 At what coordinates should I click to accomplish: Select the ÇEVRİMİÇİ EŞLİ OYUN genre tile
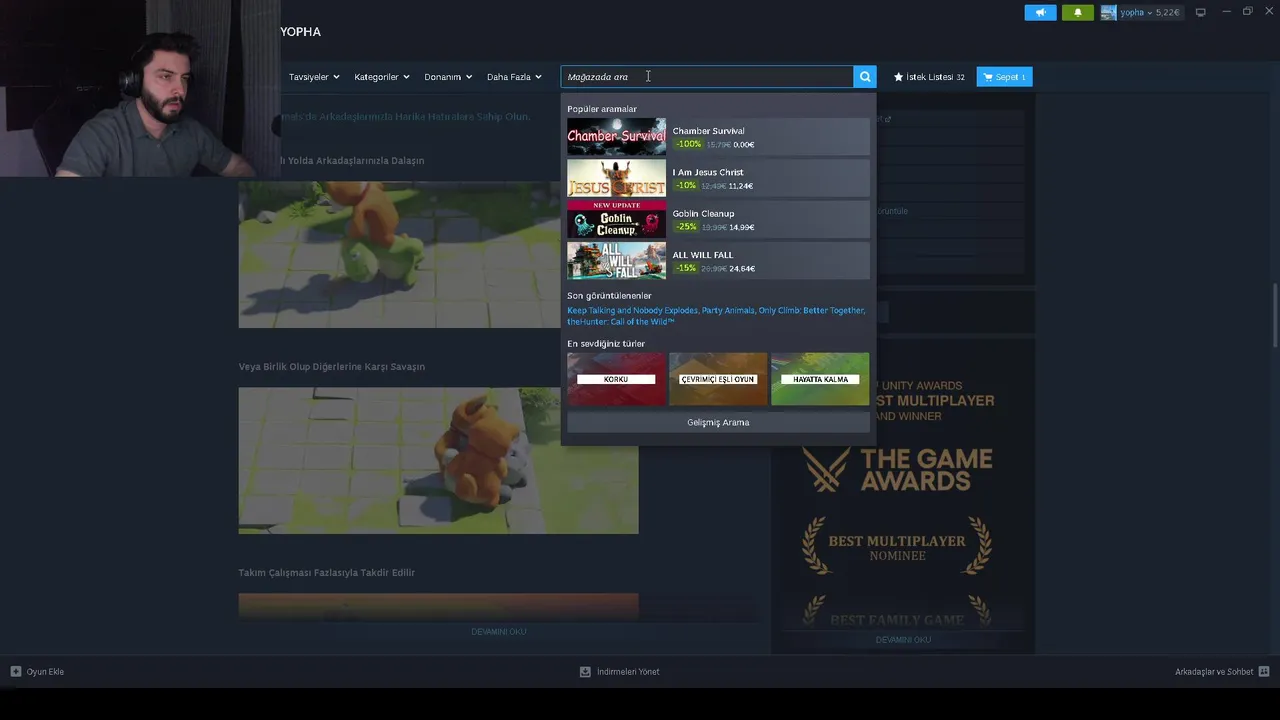(x=718, y=379)
